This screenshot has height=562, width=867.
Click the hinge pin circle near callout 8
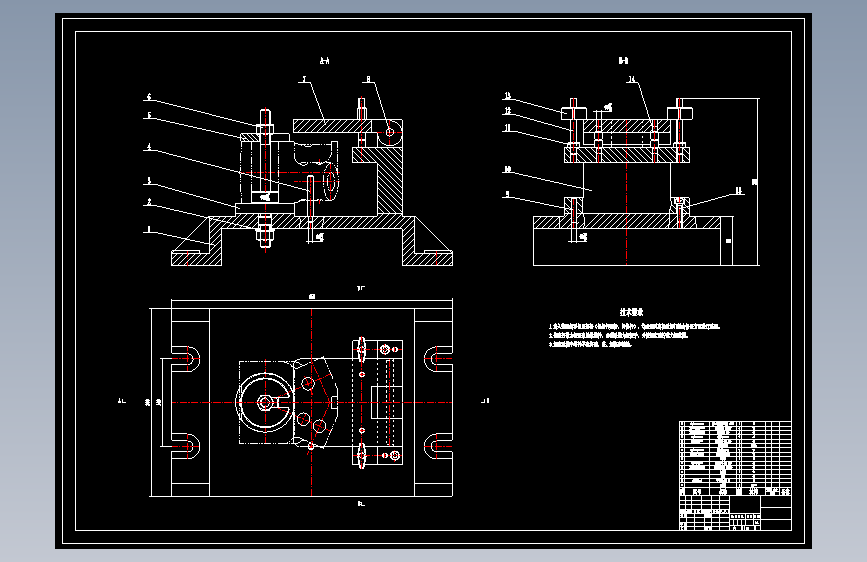coord(390,132)
